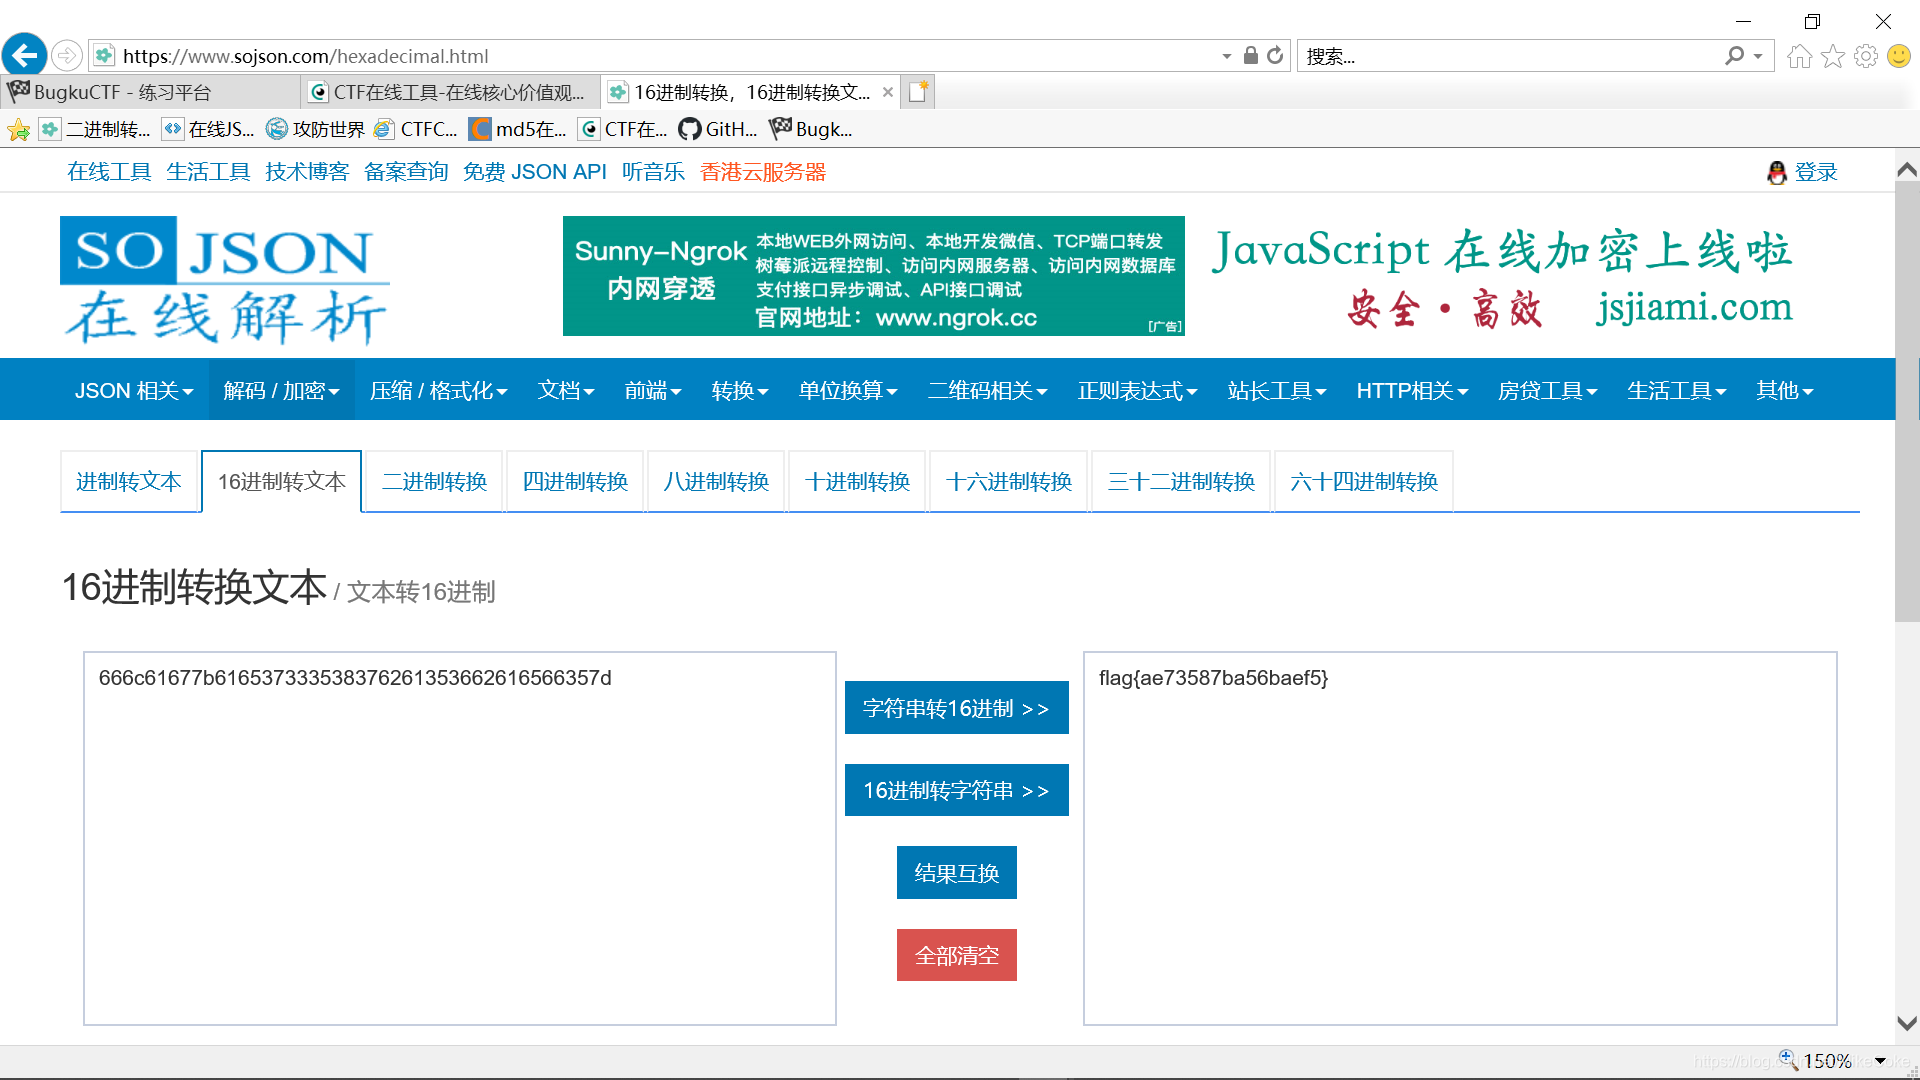1920x1080 pixels.
Task: Click the 登录 login link
Action: click(1815, 172)
